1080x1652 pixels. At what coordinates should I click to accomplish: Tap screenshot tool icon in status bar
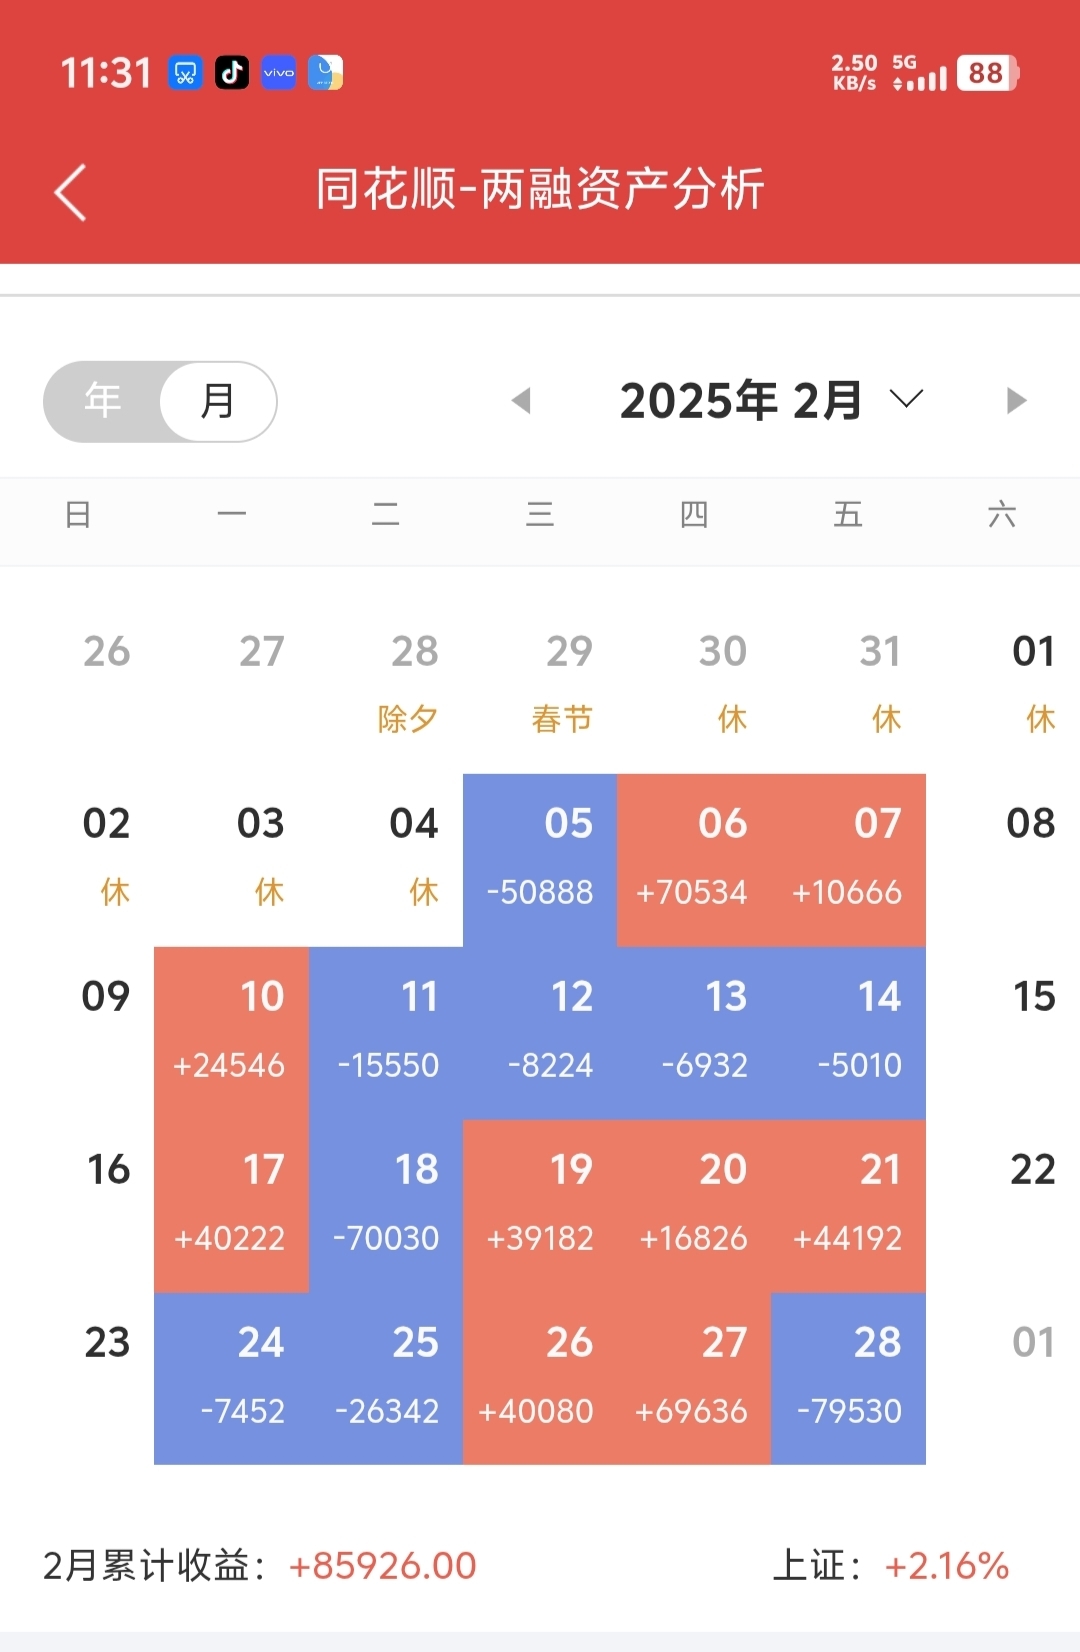pos(186,72)
